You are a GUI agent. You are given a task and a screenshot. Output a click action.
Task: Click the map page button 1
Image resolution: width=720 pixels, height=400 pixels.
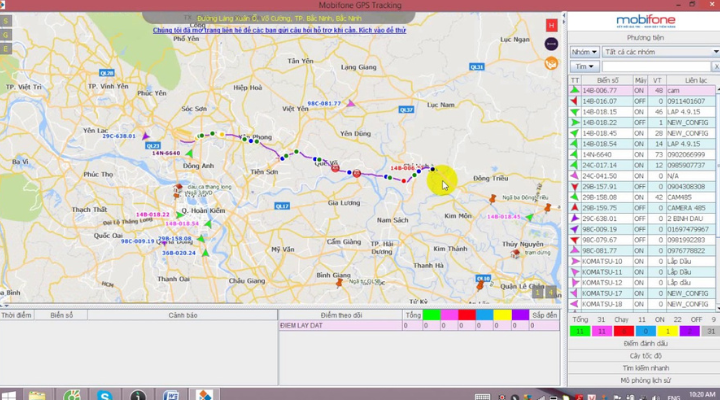537,292
